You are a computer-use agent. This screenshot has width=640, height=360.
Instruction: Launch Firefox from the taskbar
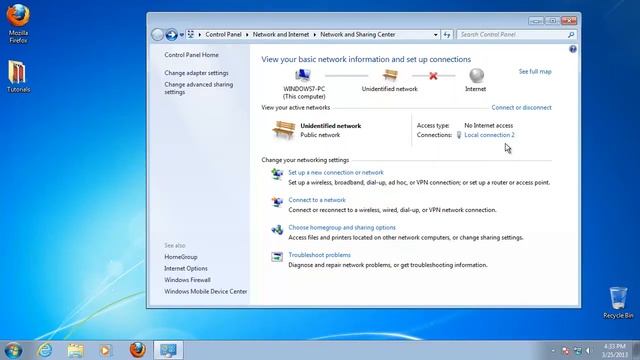point(138,350)
